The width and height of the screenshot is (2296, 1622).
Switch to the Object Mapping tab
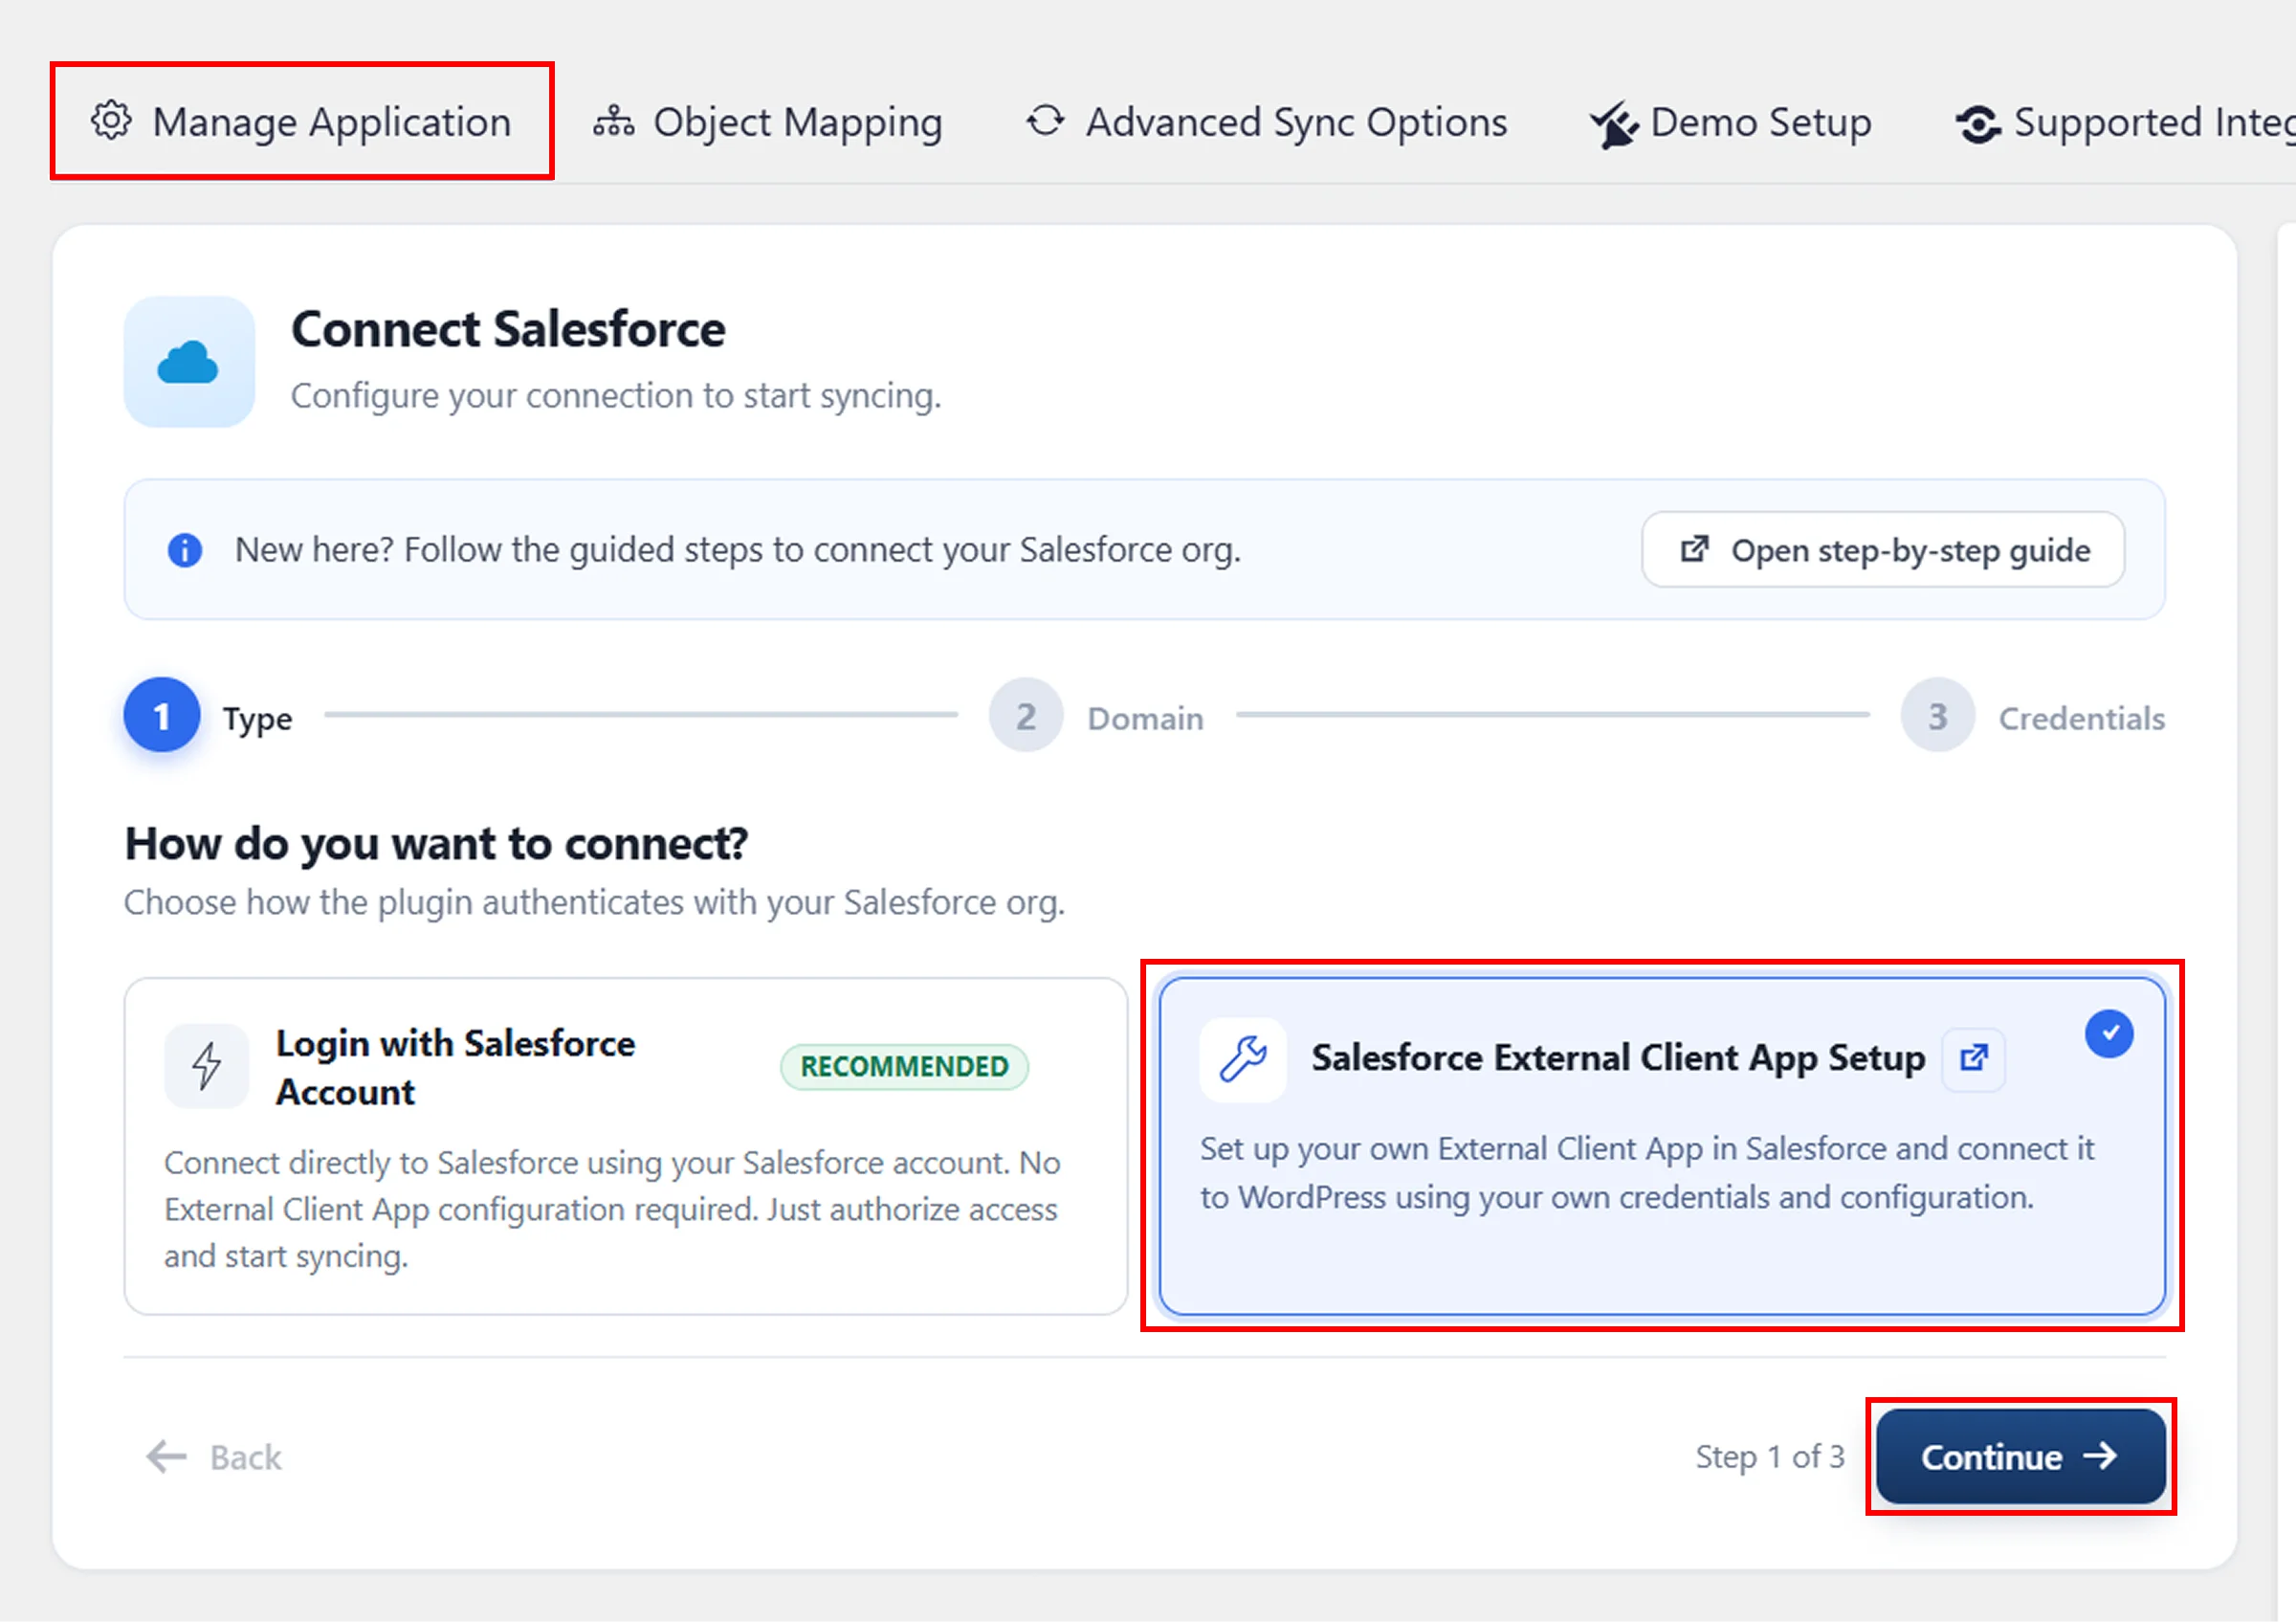[767, 122]
